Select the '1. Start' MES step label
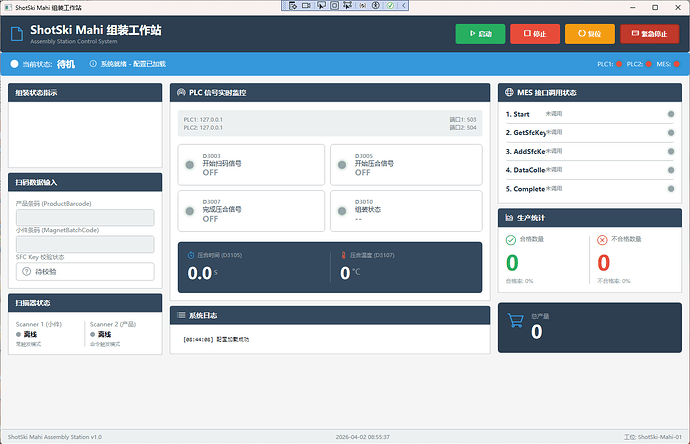This screenshot has height=444, width=690. pyautogui.click(x=518, y=114)
